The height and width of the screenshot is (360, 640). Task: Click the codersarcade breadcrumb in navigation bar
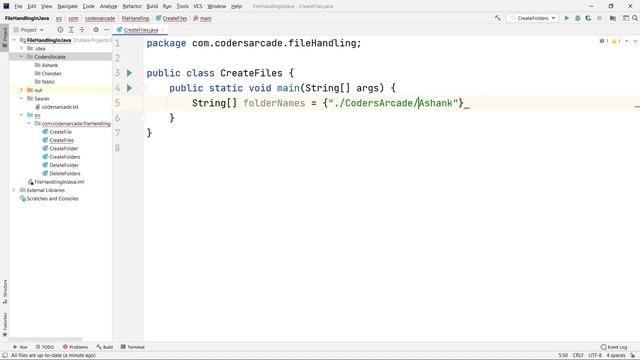pos(100,18)
